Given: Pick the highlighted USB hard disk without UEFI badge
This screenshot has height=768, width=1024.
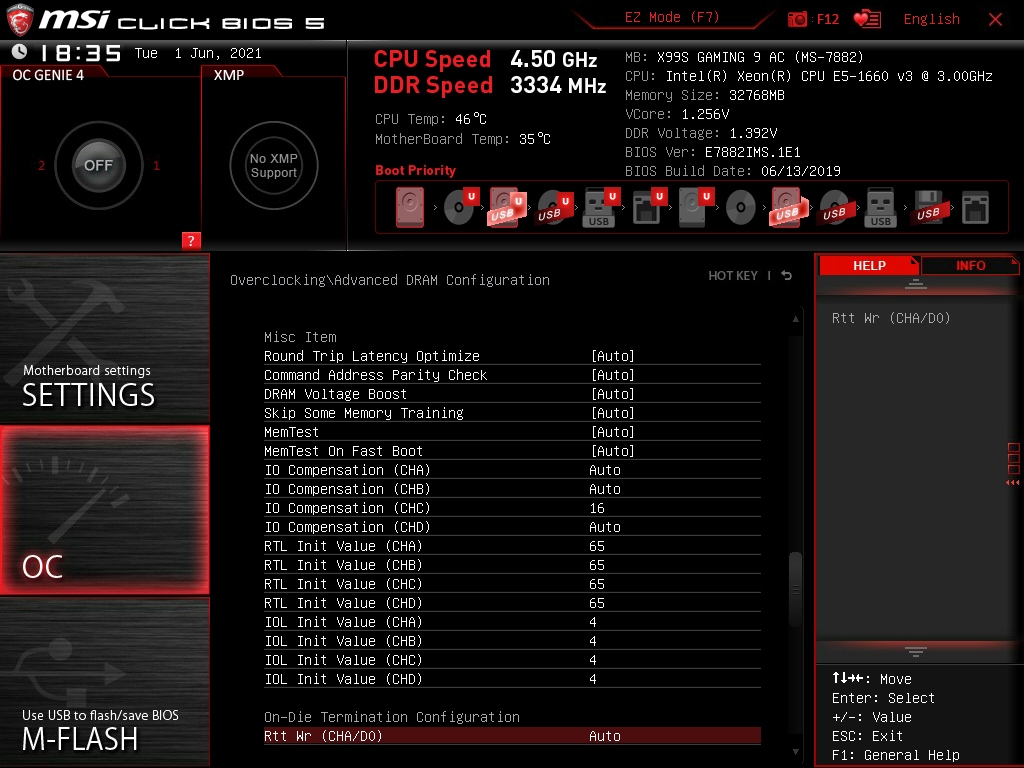Looking at the screenshot, I should (x=789, y=208).
